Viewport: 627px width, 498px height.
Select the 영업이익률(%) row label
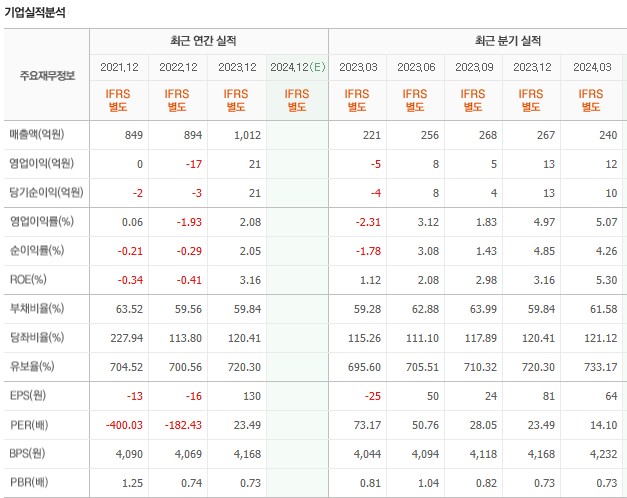[42, 222]
